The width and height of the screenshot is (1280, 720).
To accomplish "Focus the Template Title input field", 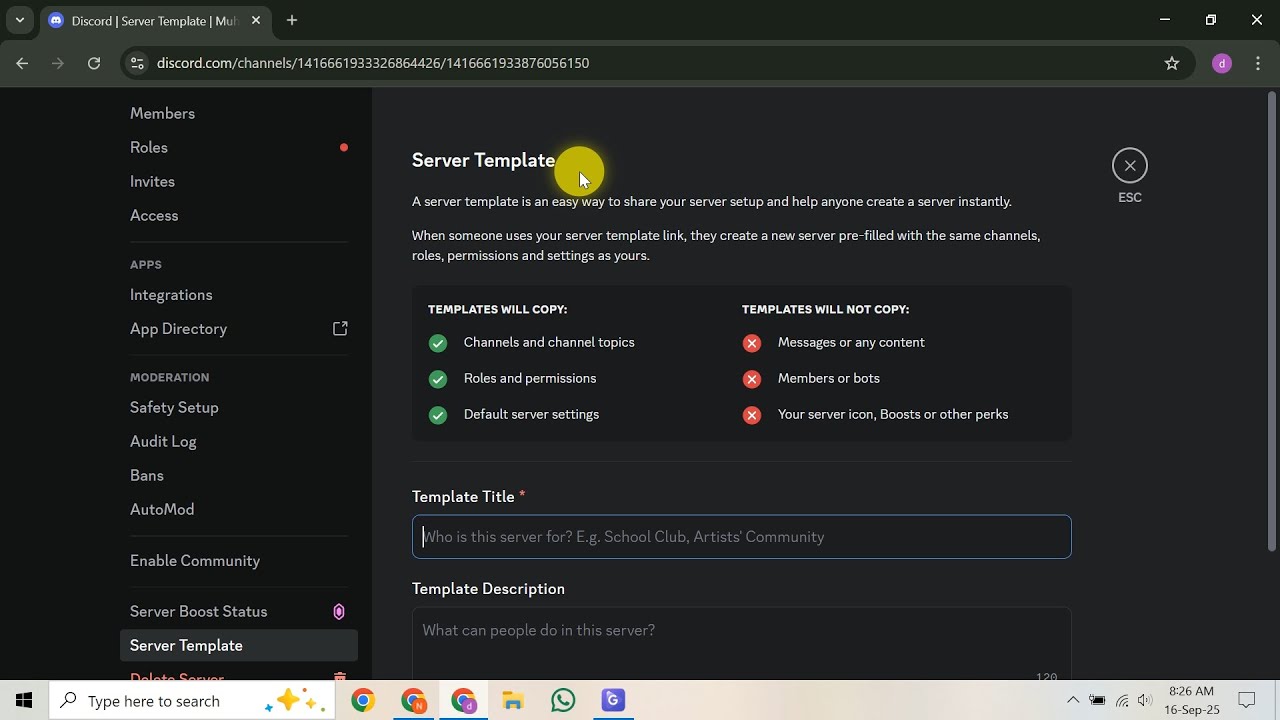I will pos(741,537).
